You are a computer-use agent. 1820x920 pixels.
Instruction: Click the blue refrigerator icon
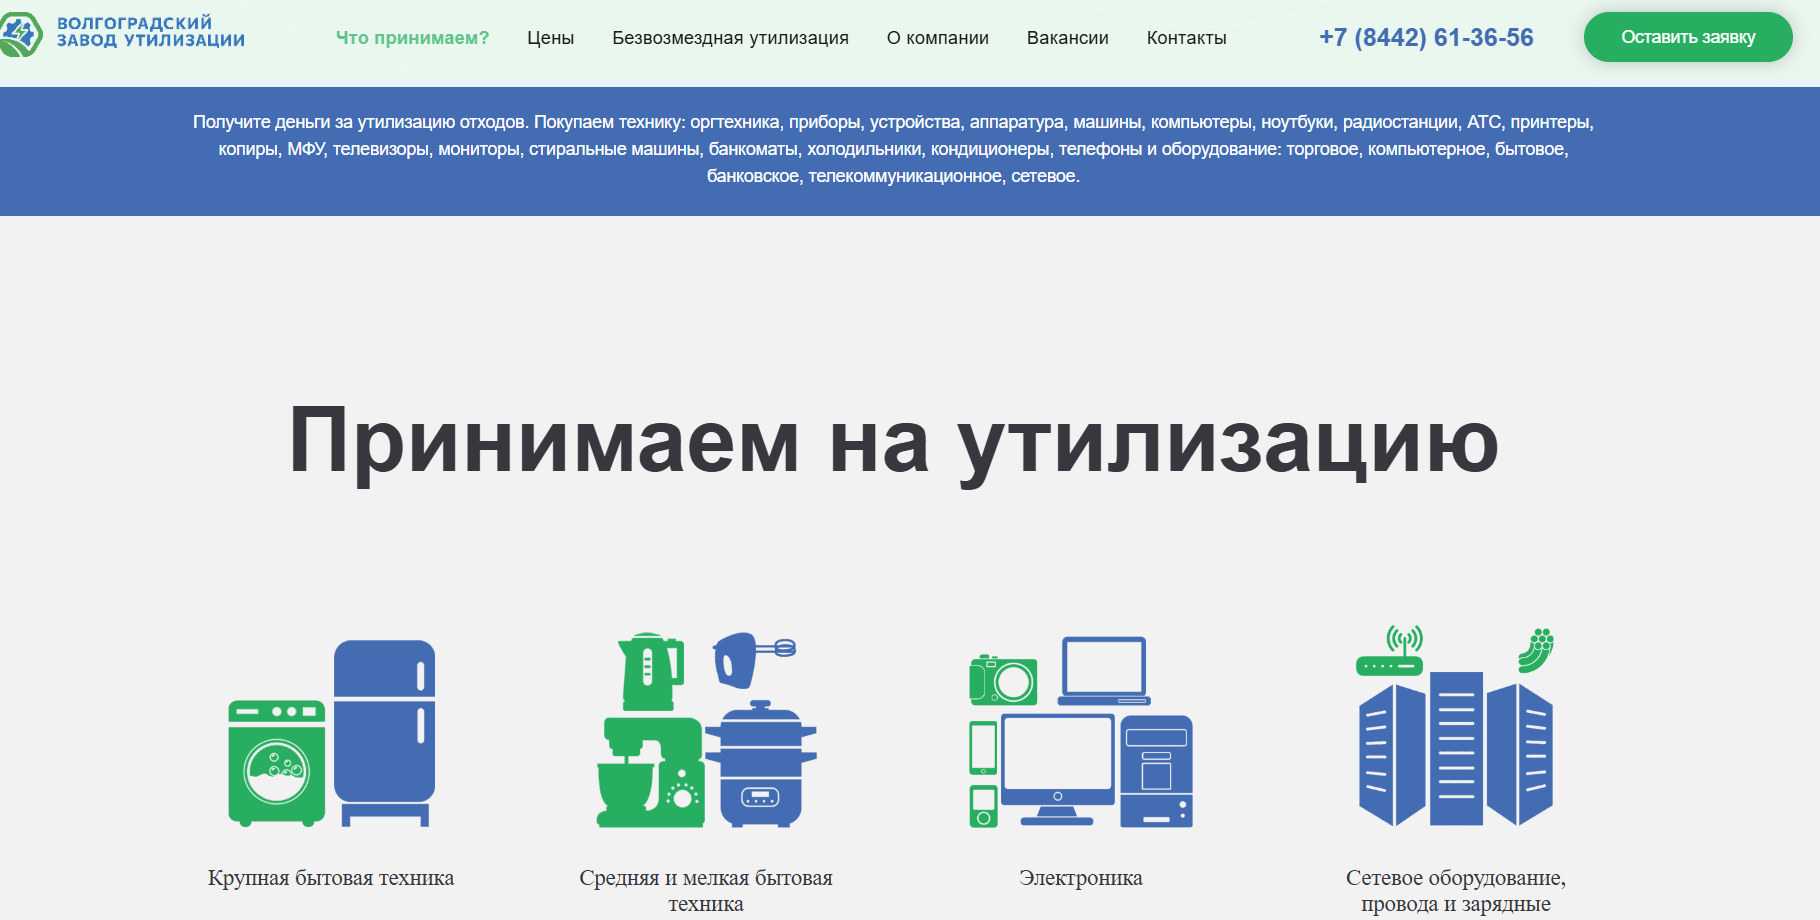(385, 733)
